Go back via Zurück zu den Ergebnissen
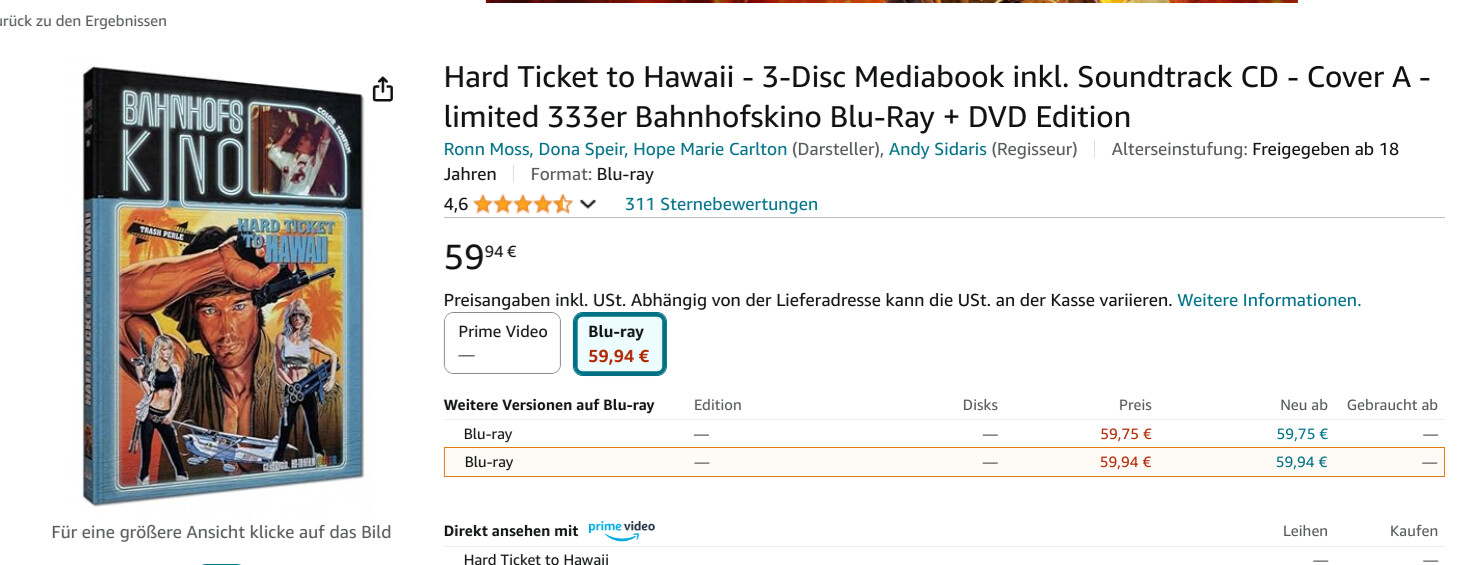Screen dimensions: 1464x565 tap(83, 21)
